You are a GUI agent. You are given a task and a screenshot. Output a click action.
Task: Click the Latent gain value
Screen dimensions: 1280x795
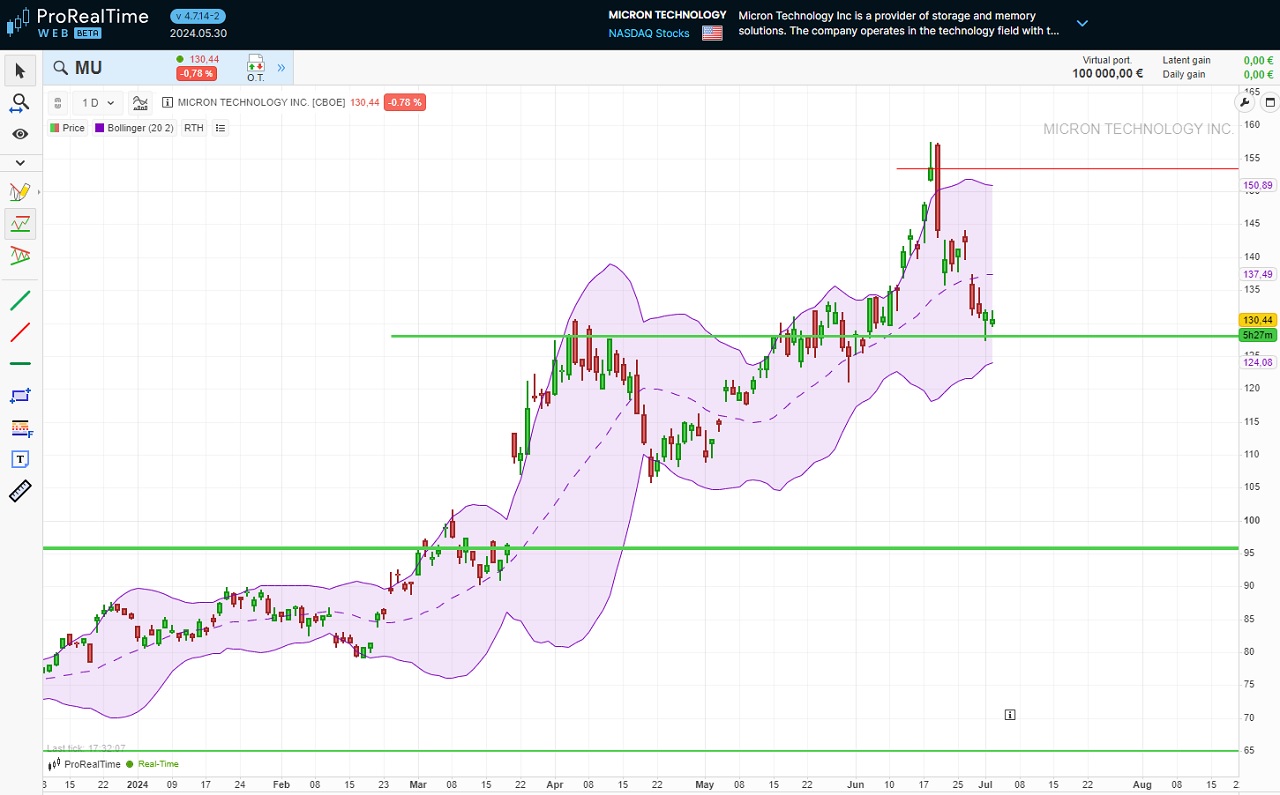point(1258,60)
